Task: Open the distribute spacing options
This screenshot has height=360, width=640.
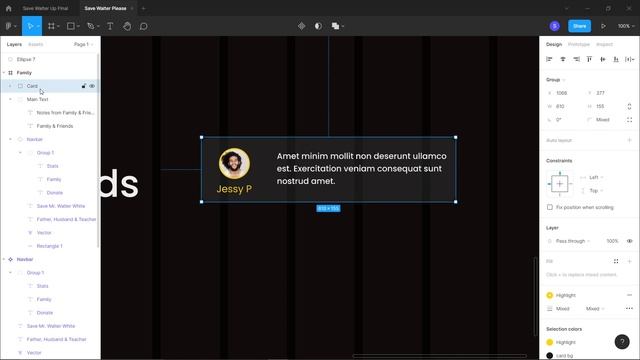Action: [629, 59]
